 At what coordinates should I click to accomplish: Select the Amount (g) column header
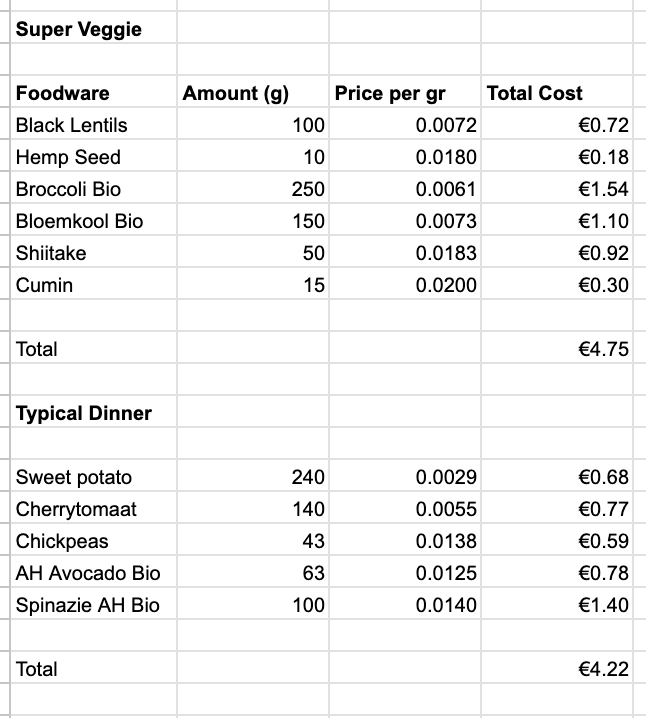(x=236, y=94)
